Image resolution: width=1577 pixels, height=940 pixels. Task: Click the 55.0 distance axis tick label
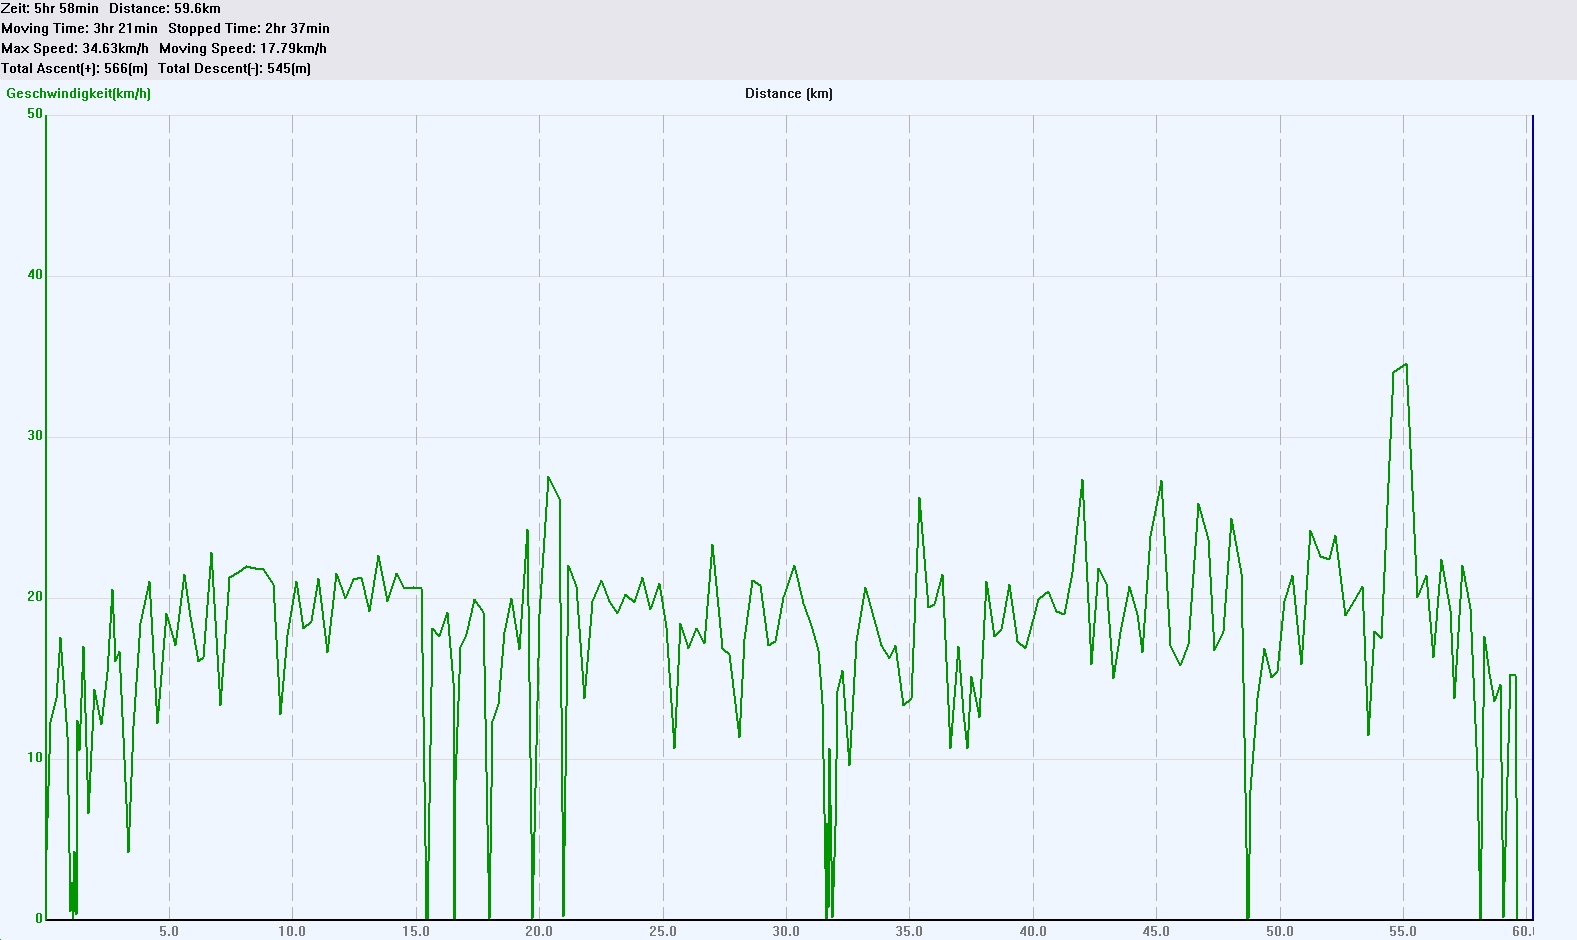click(1403, 931)
